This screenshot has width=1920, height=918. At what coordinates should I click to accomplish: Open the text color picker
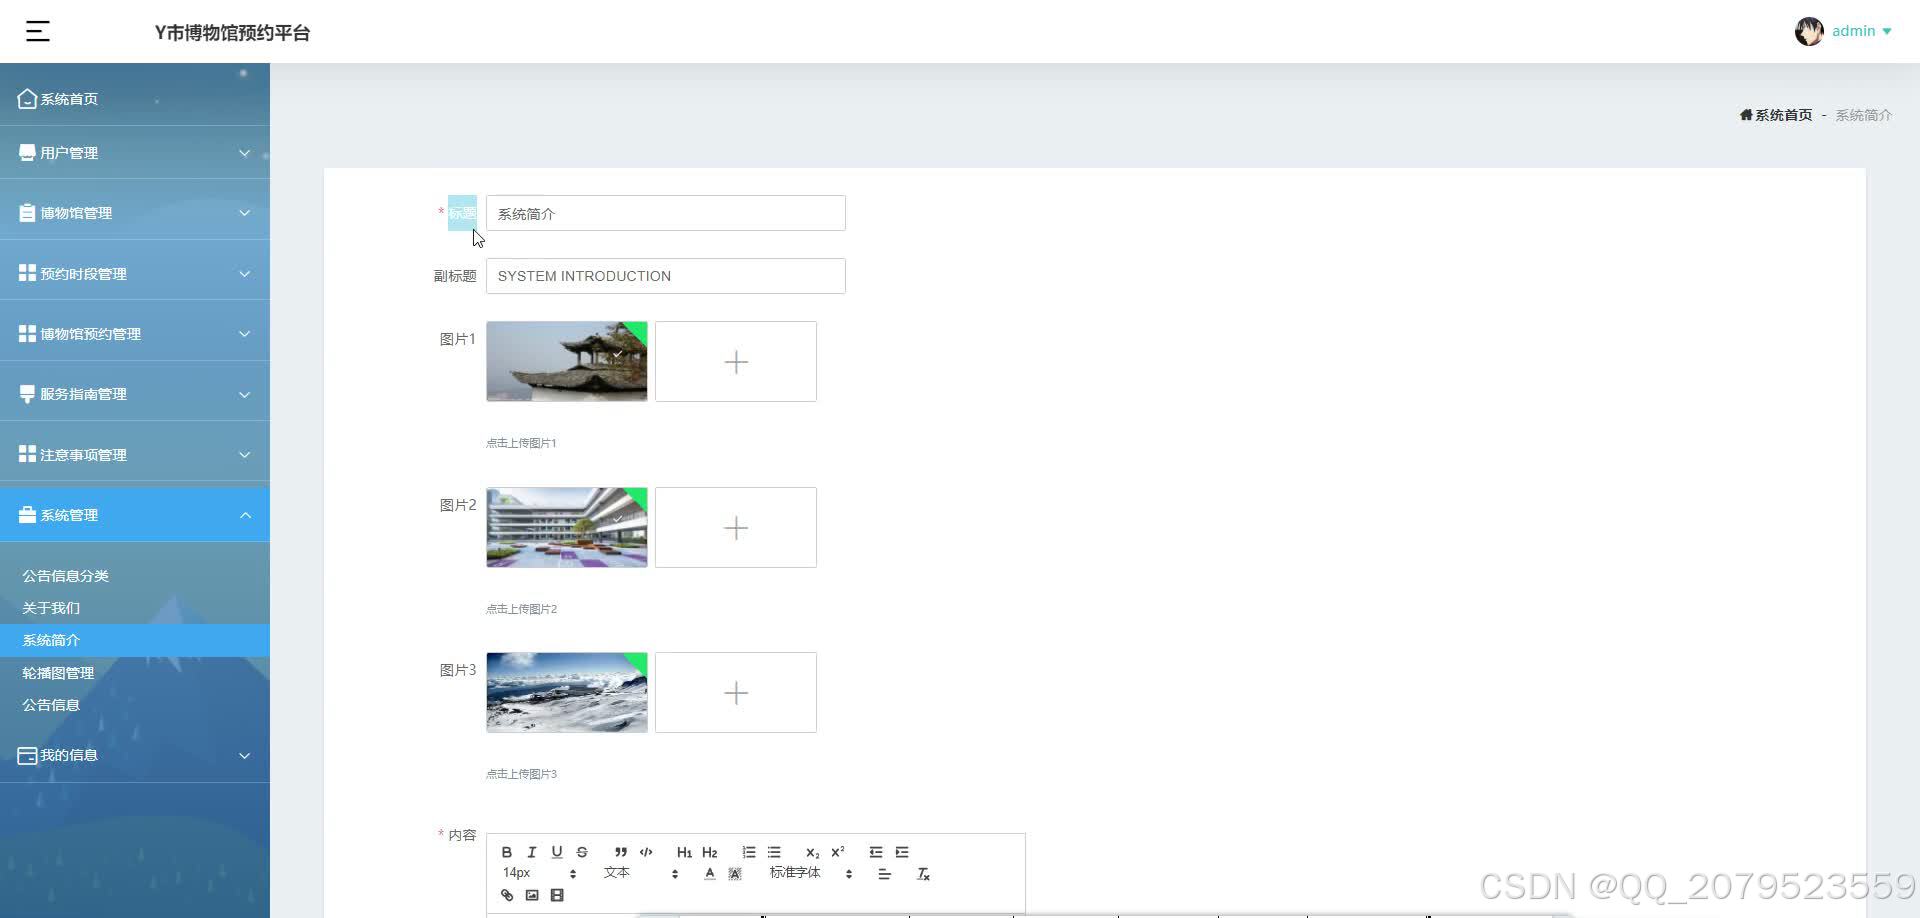(x=710, y=873)
